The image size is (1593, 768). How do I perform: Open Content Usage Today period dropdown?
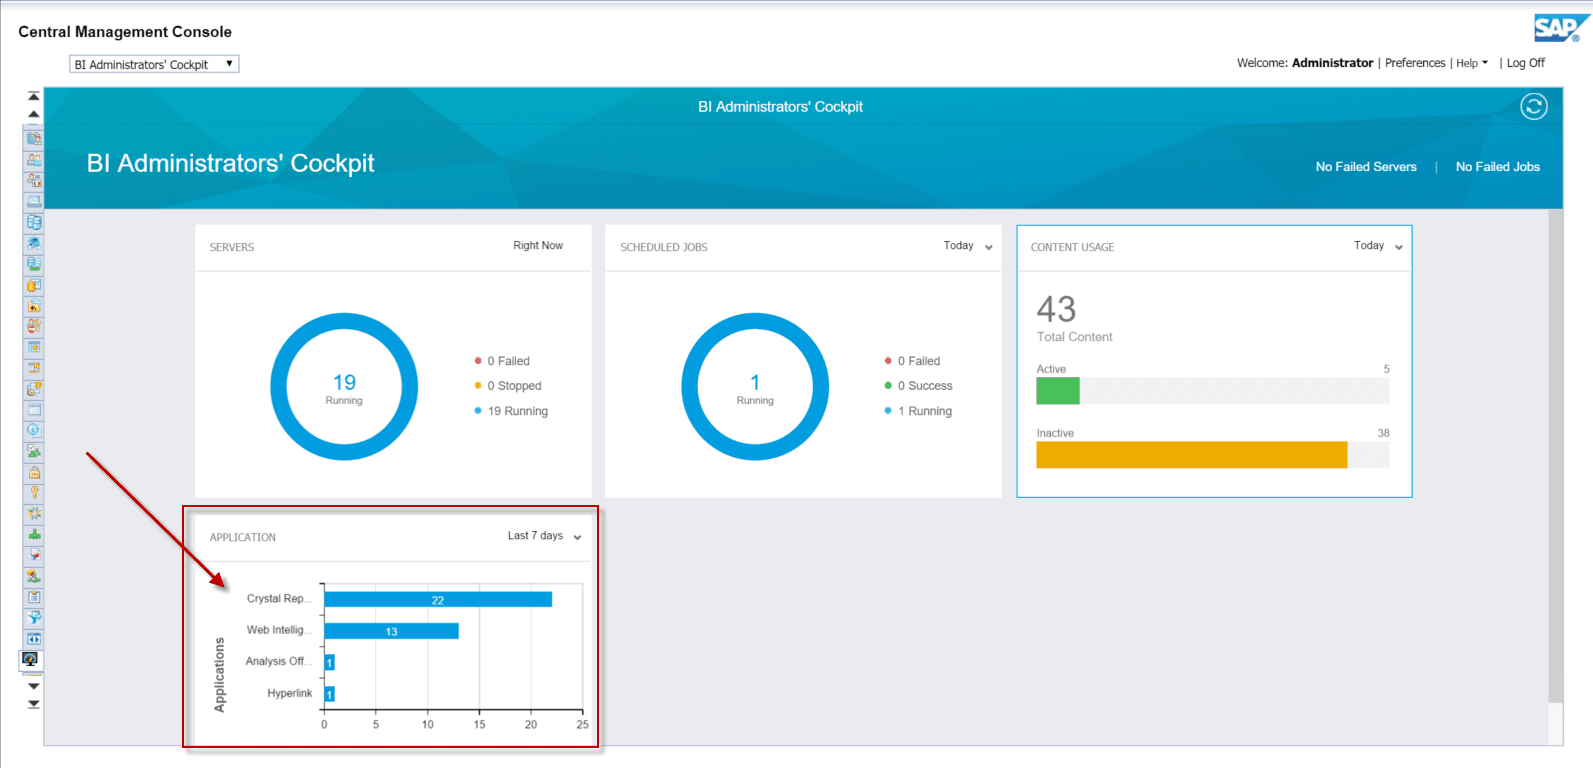point(1379,246)
